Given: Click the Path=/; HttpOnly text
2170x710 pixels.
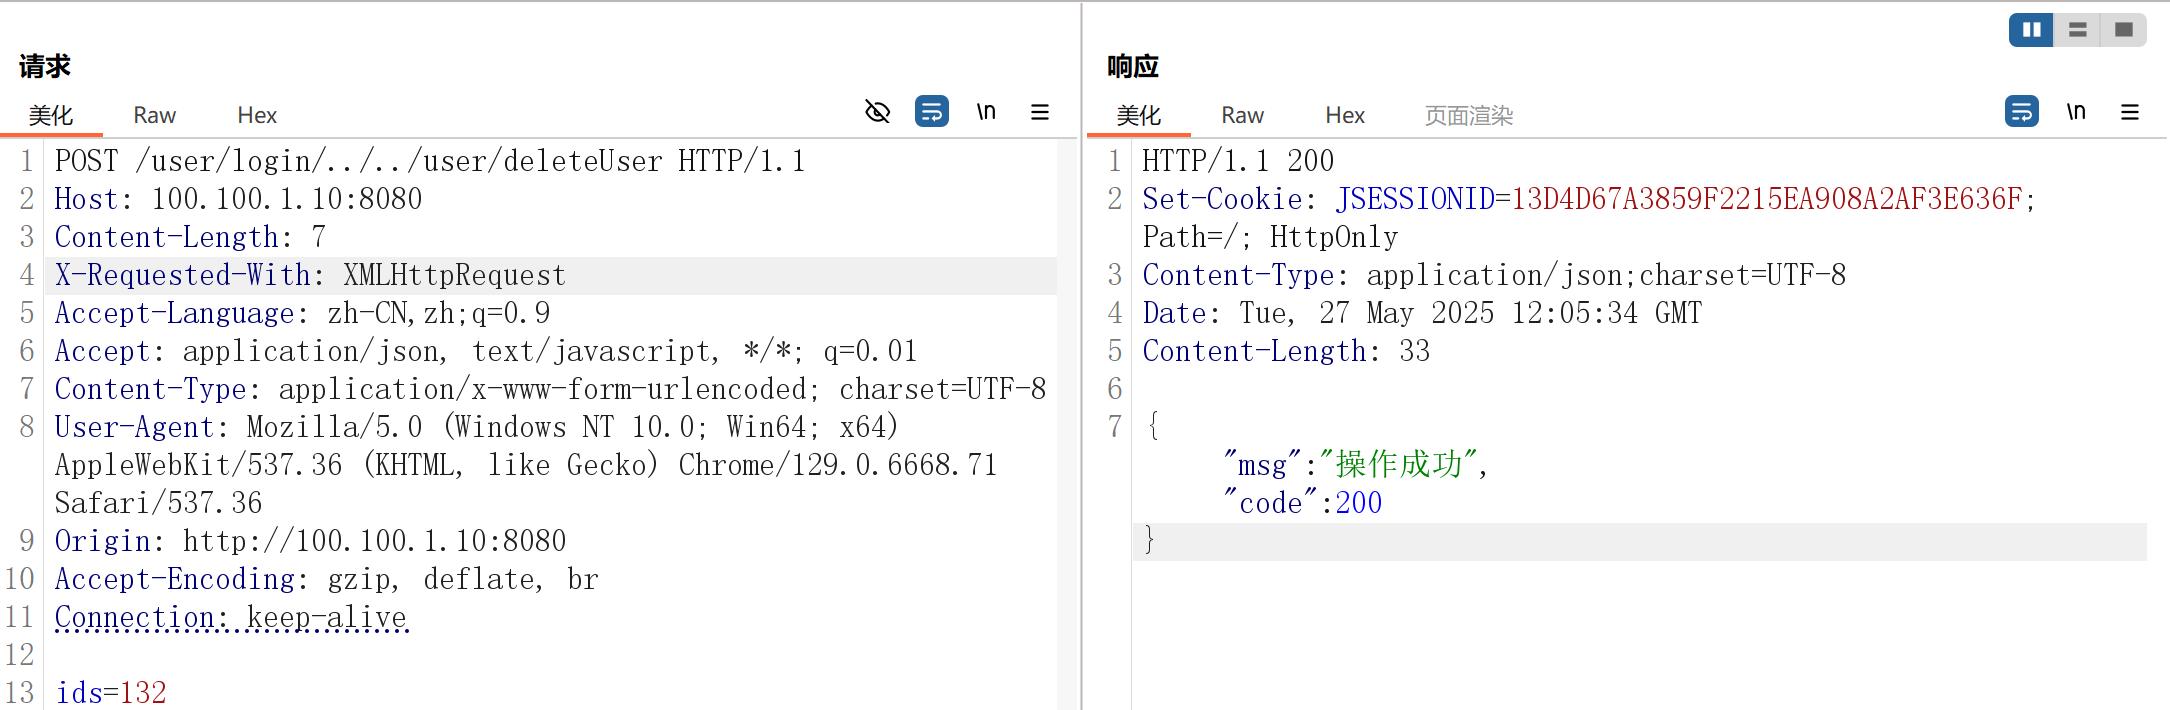Looking at the screenshot, I should pos(1270,237).
